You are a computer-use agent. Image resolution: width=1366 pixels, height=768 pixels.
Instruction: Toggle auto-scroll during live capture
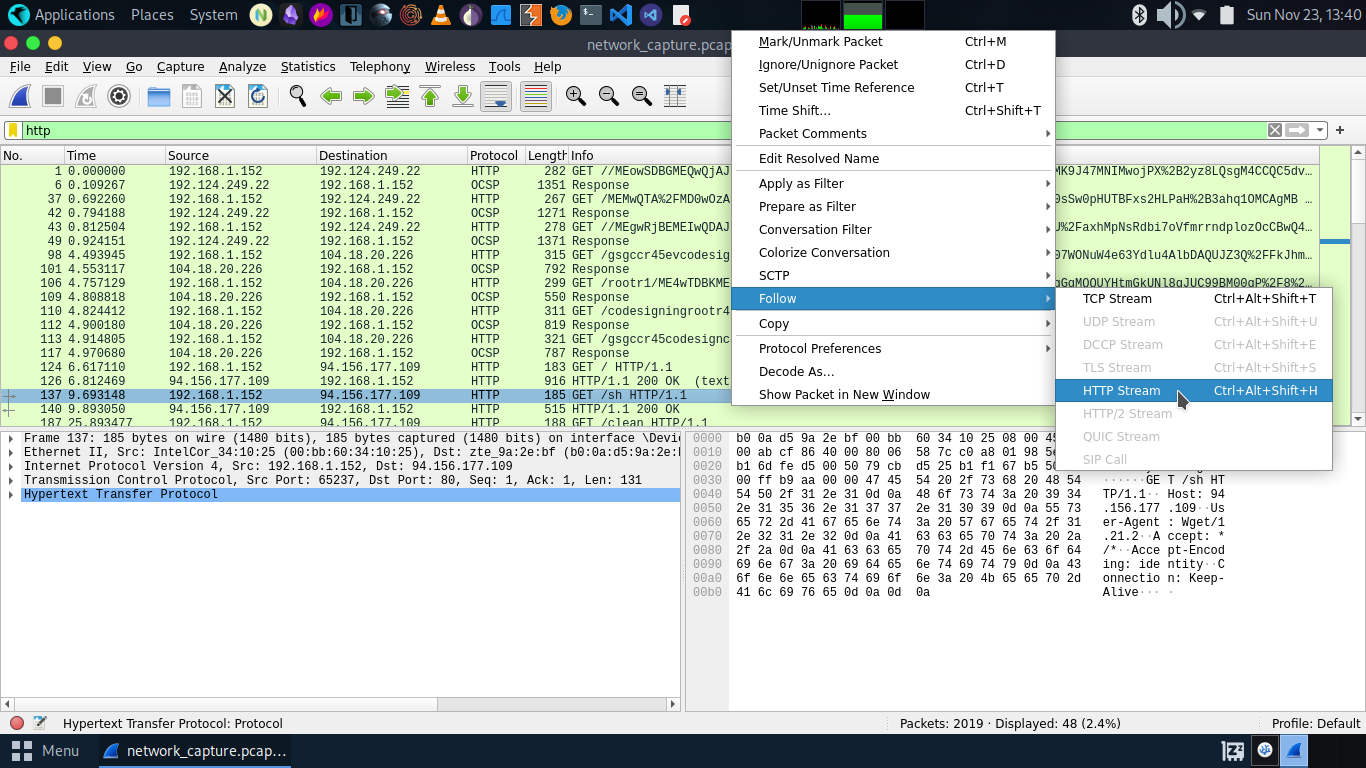pyautogui.click(x=496, y=96)
